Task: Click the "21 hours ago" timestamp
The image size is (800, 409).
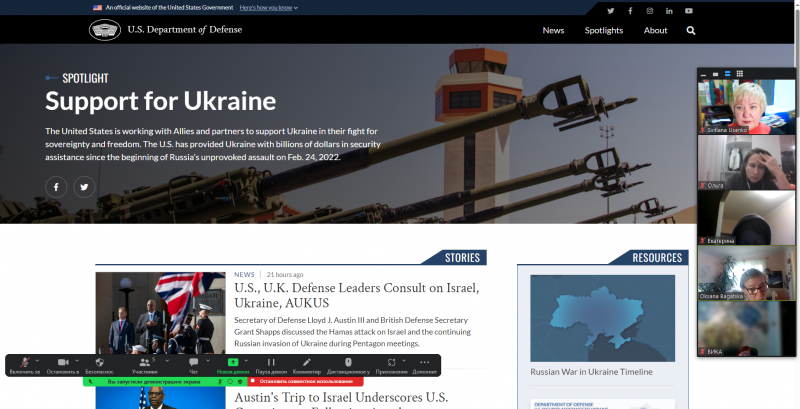Action: click(x=285, y=274)
